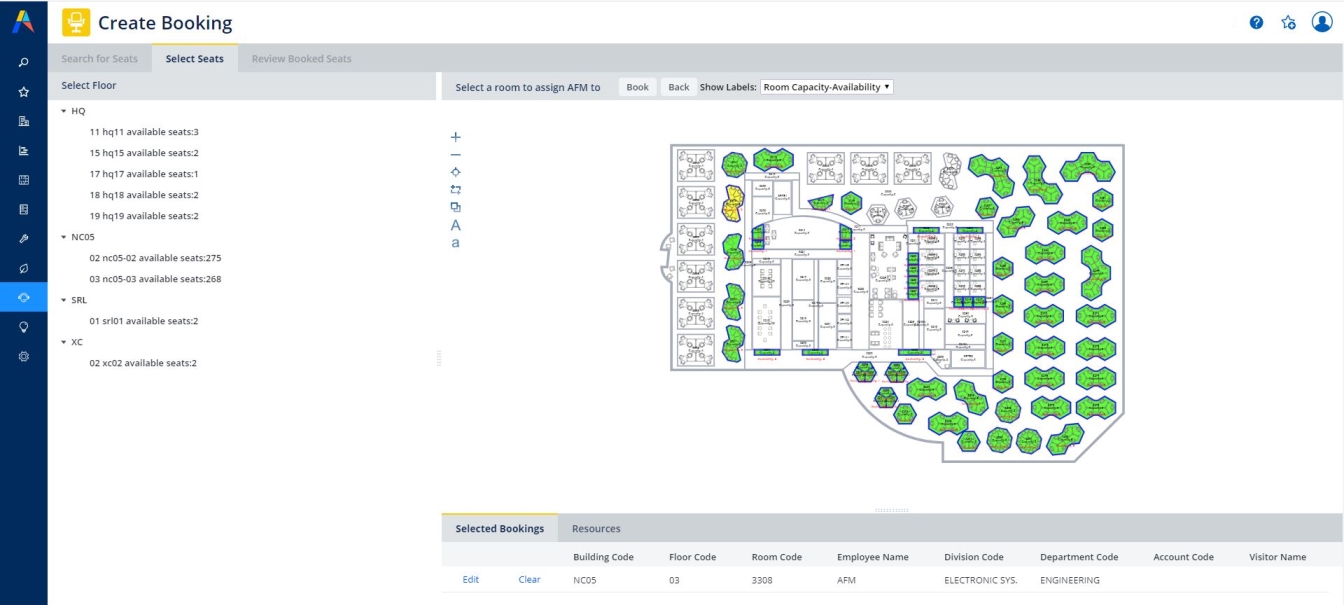Viewport: 1344px width, 605px height.
Task: Click the Back button
Action: pos(679,87)
